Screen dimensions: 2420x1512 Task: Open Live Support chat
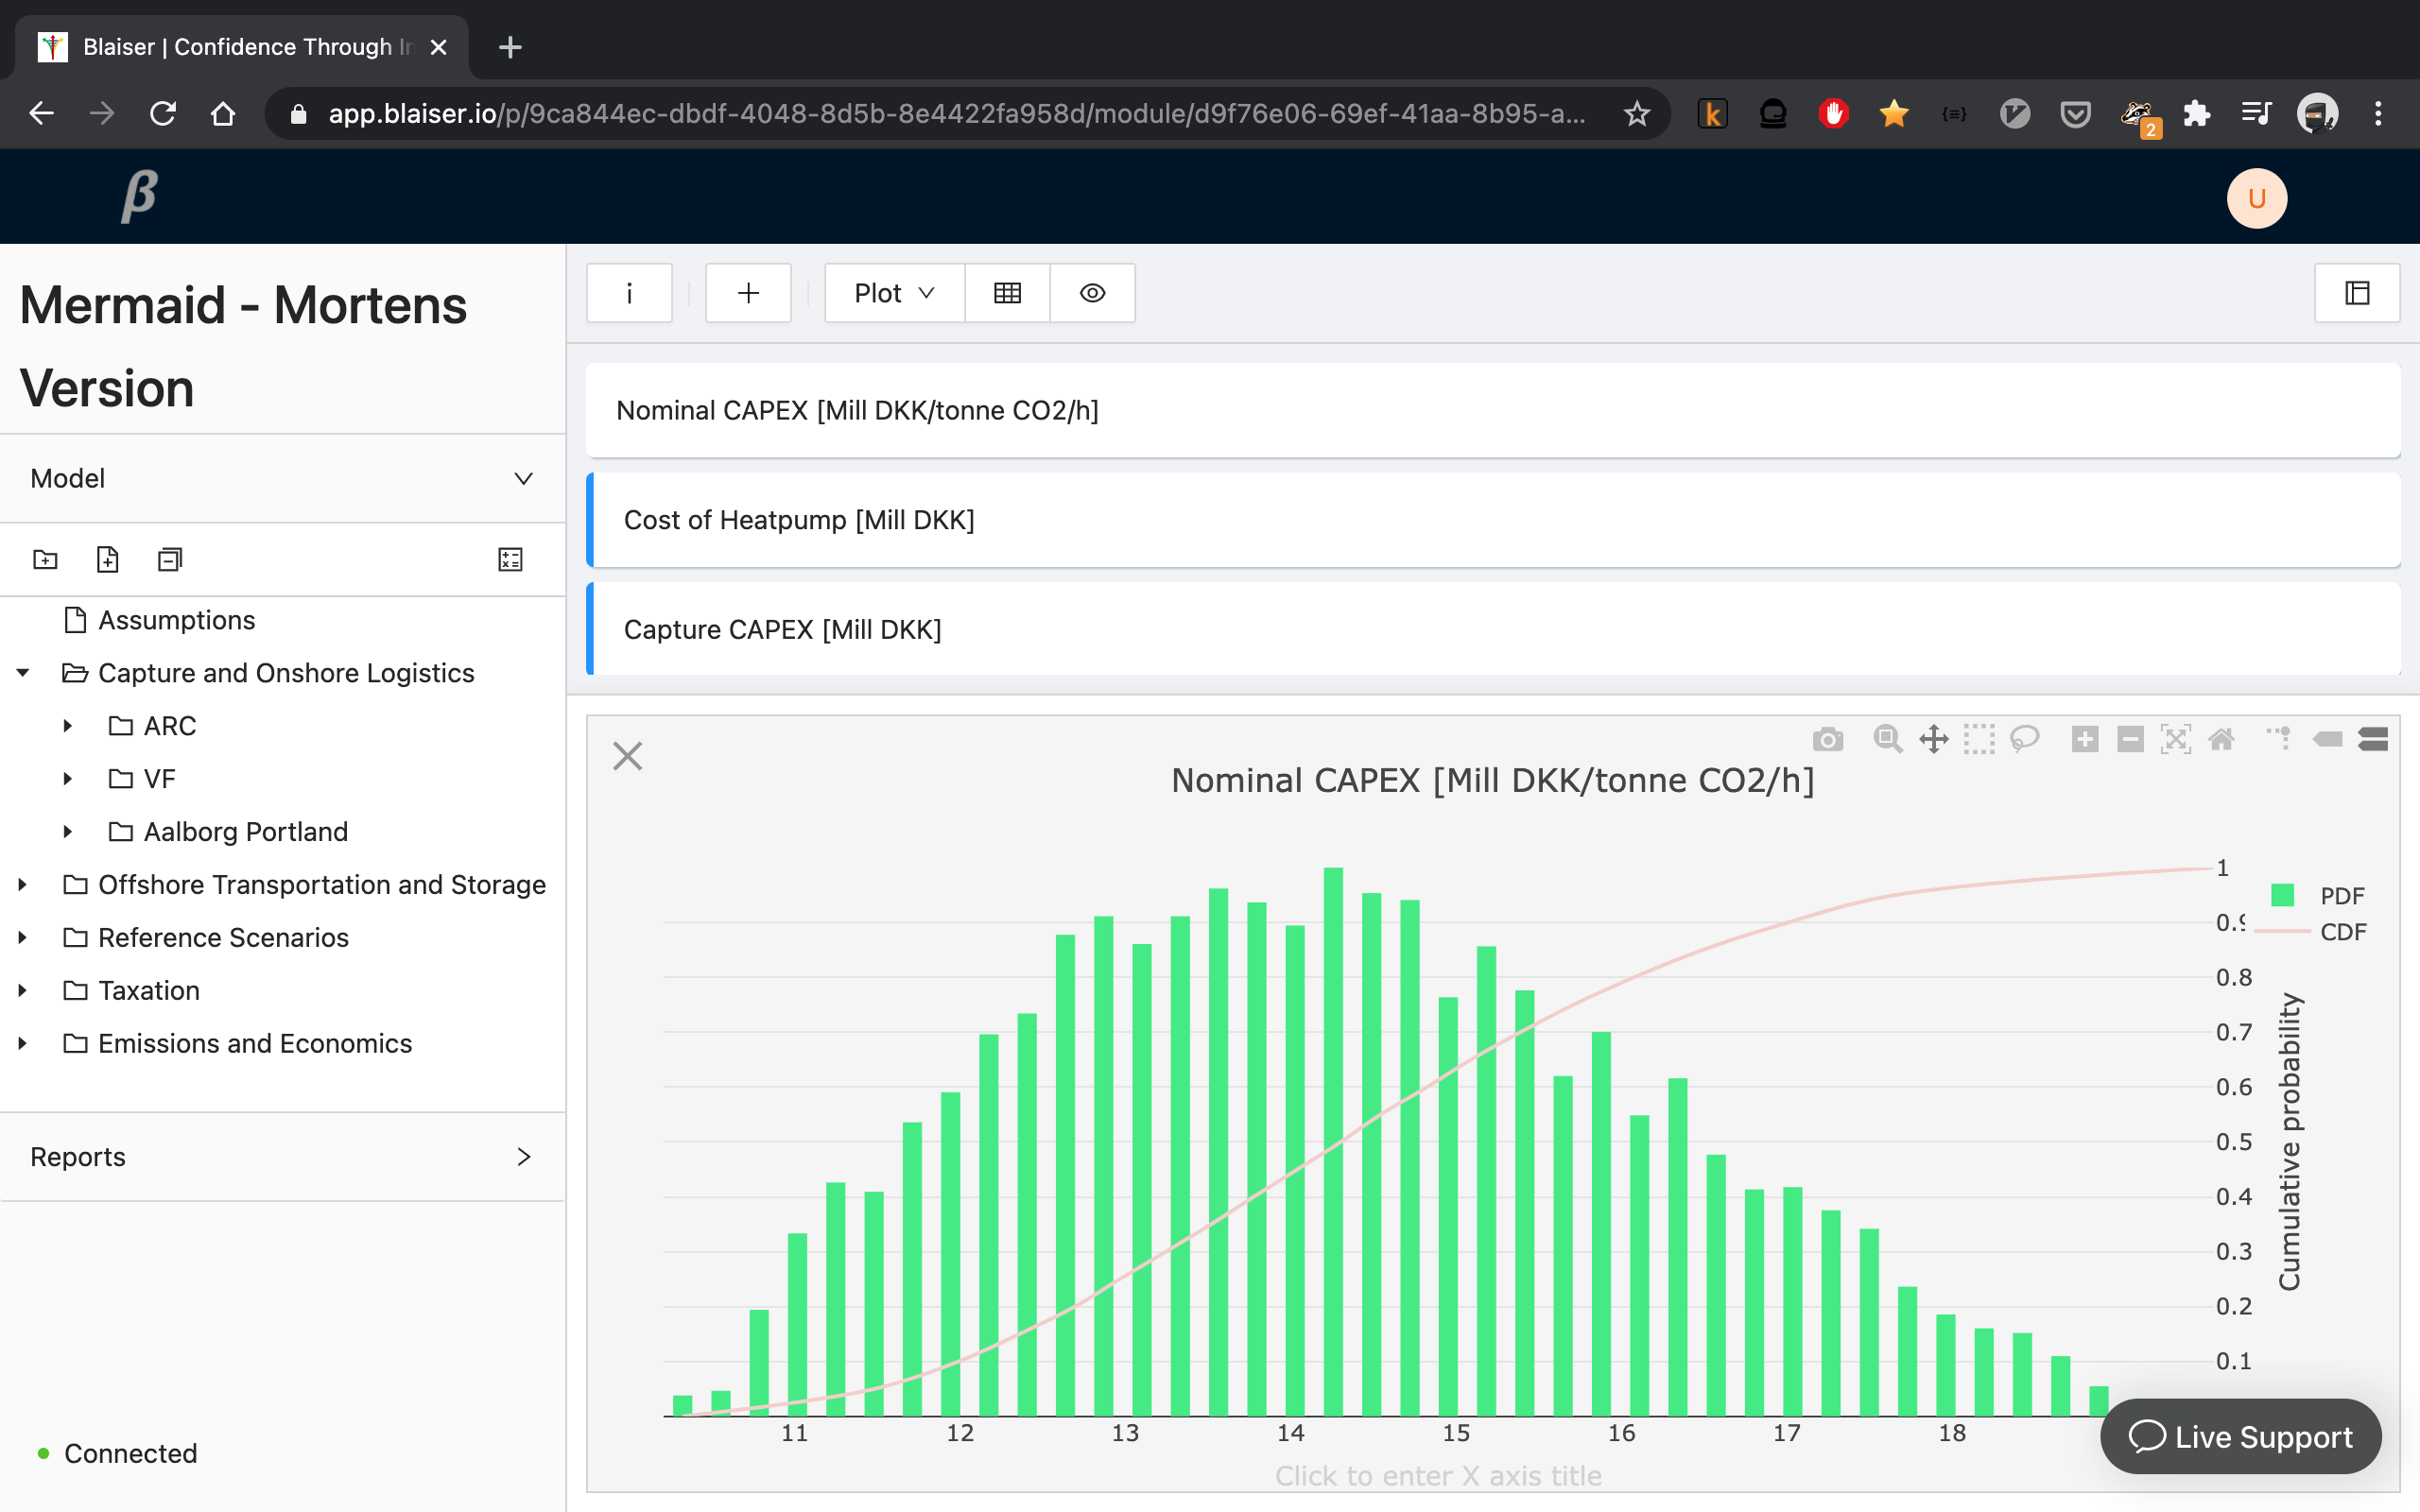click(2240, 1437)
